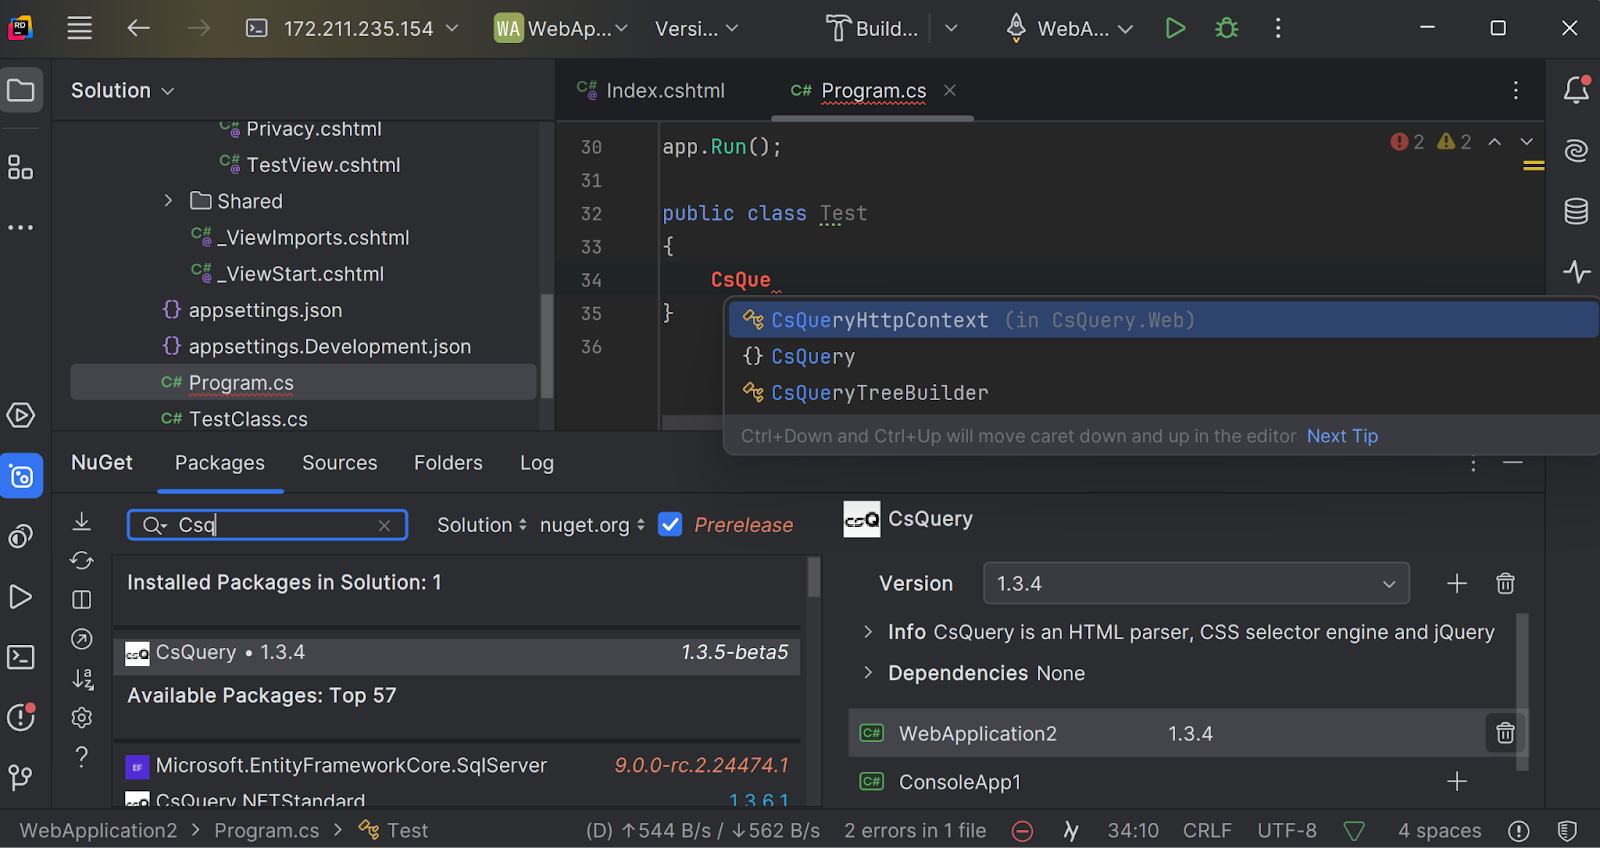
Task: Delete CsQuery package next to version dropdown
Action: (x=1505, y=583)
